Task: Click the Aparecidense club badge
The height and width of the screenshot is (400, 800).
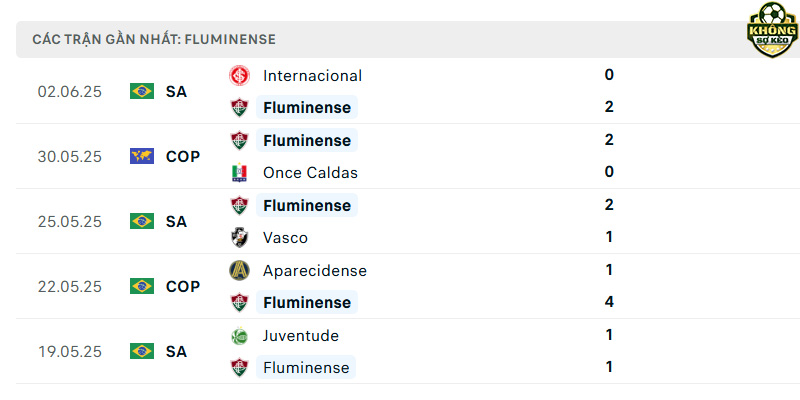Action: pos(239,270)
